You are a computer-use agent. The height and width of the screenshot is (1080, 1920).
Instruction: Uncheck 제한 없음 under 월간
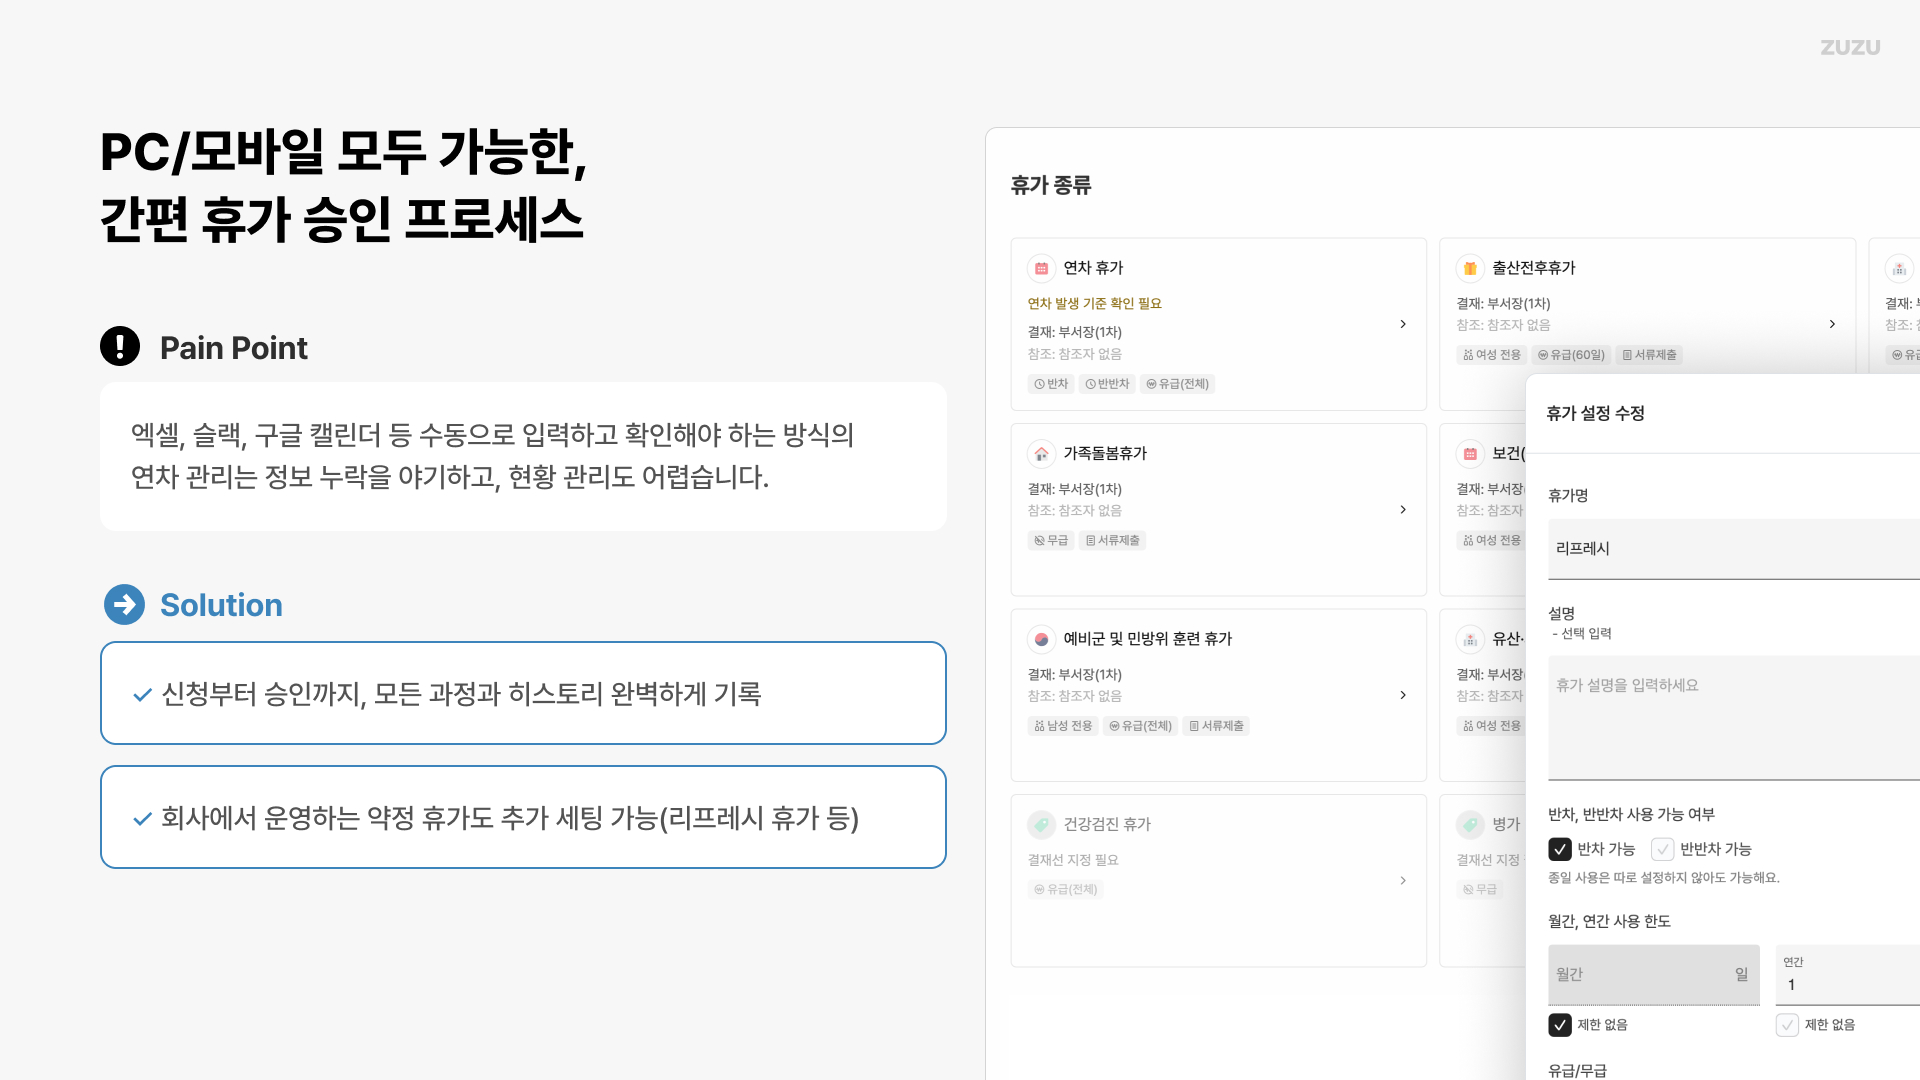(x=1561, y=1025)
